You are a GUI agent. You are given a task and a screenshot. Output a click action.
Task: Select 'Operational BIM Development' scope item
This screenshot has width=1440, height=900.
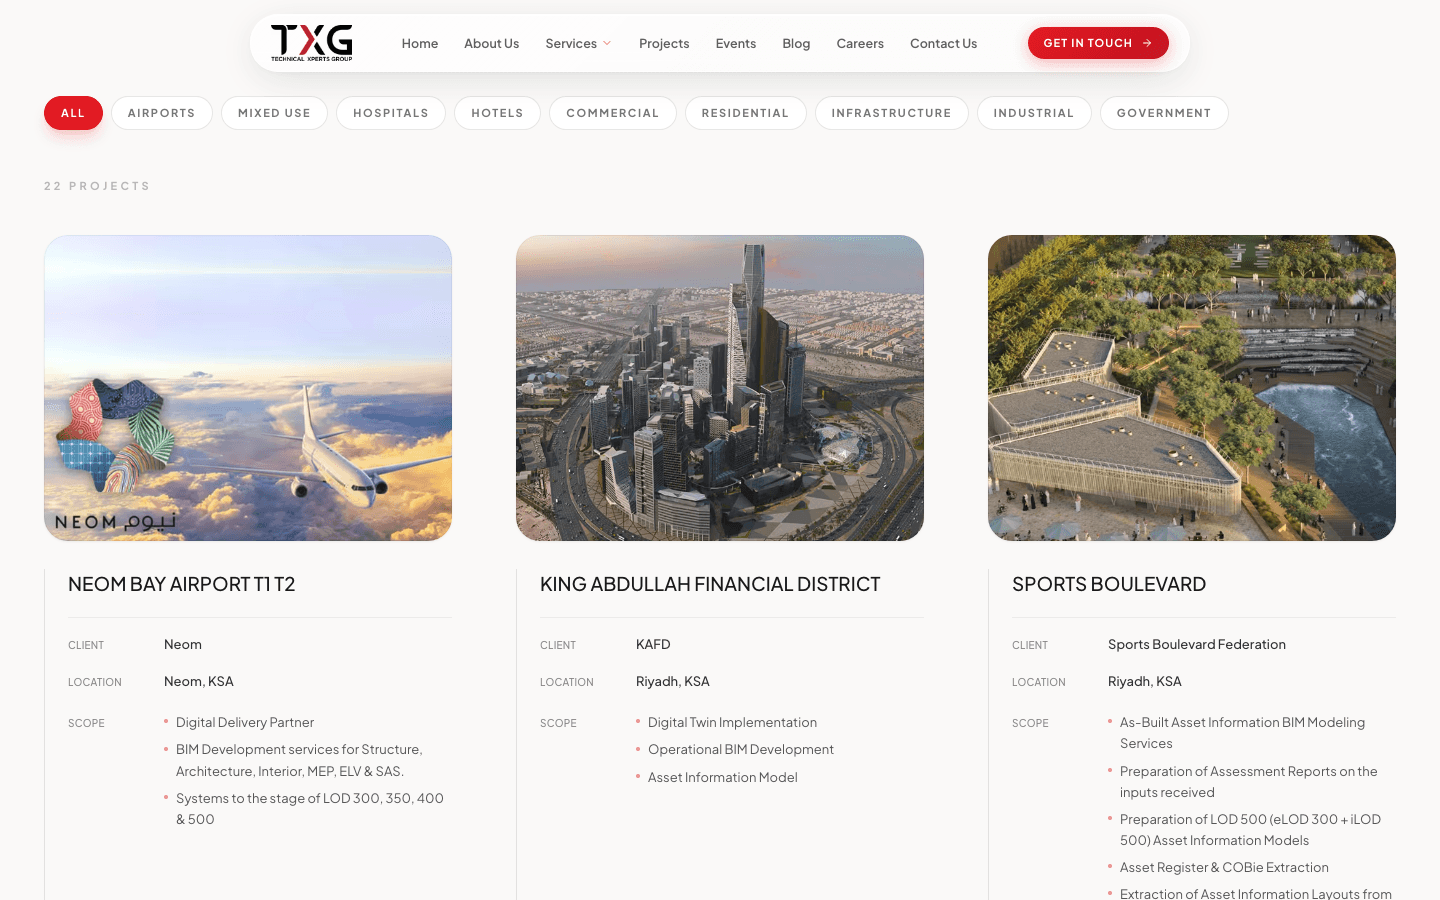[x=741, y=749]
